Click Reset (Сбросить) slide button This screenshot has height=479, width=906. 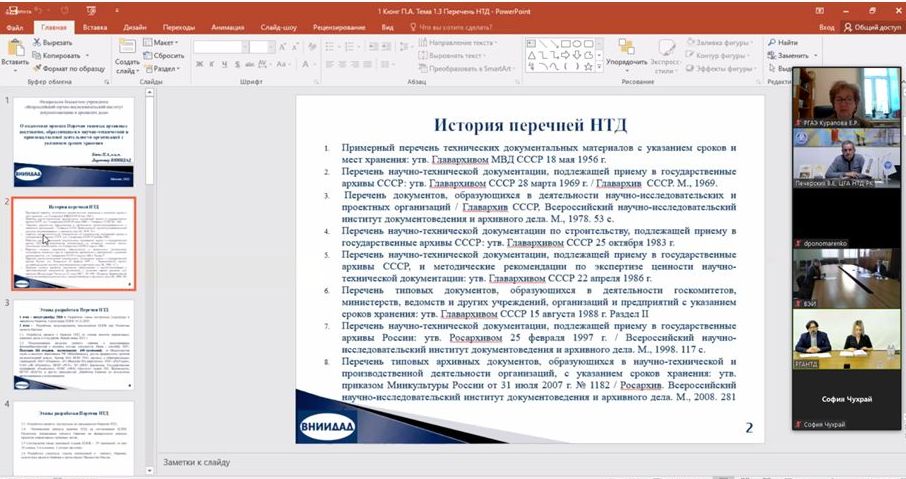164,55
